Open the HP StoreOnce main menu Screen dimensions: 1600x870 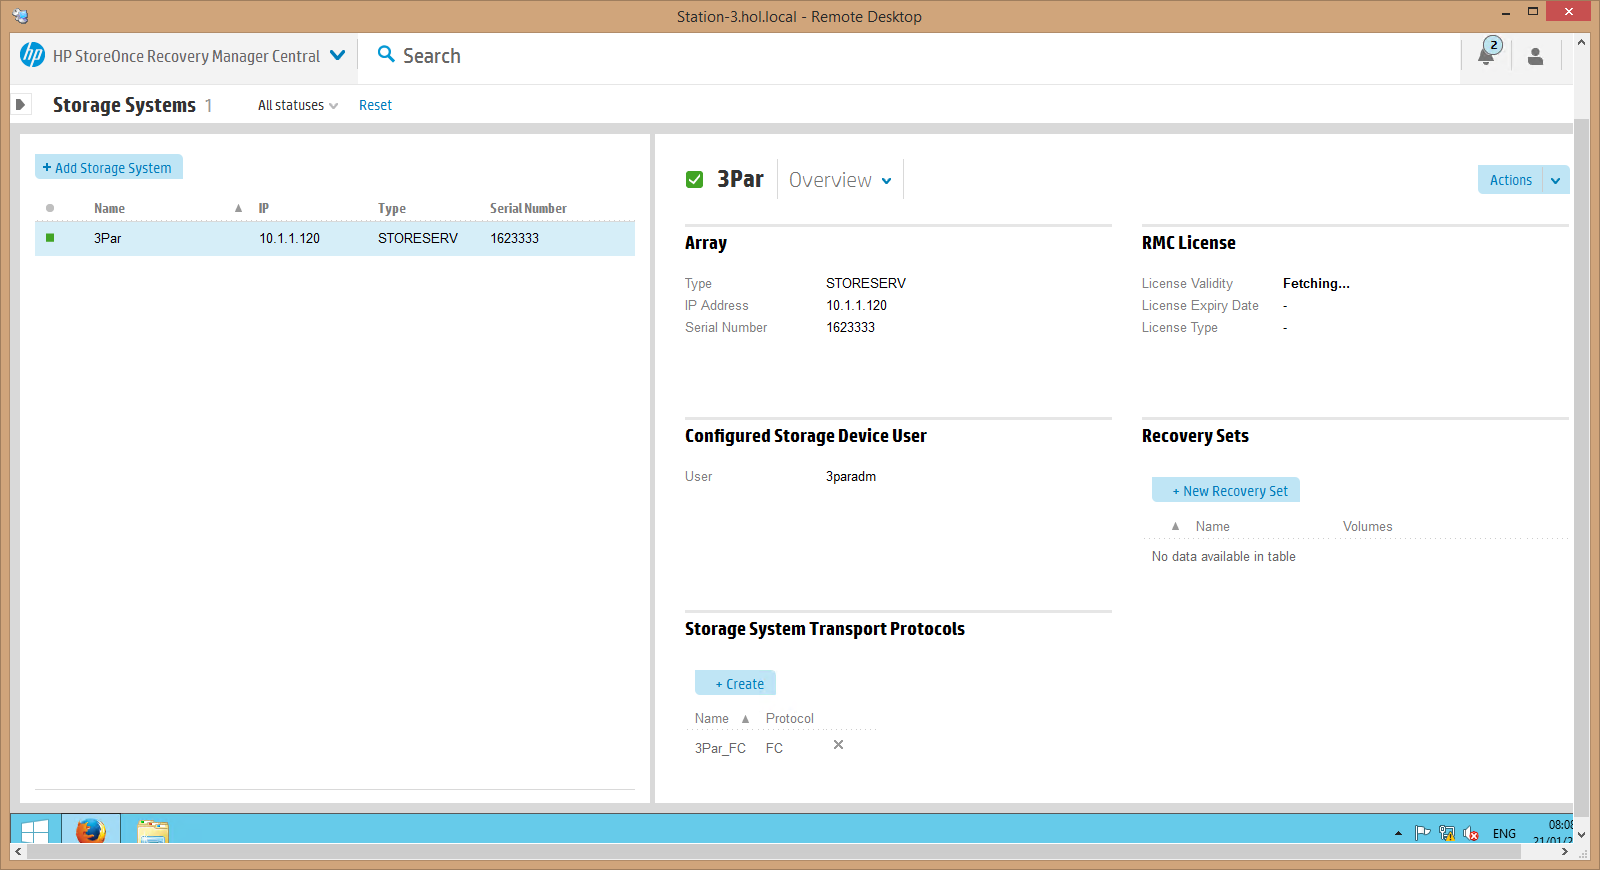pos(338,55)
